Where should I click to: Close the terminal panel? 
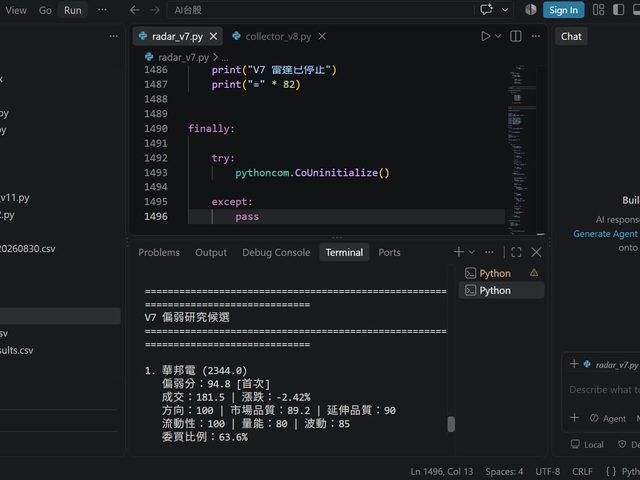(x=536, y=252)
